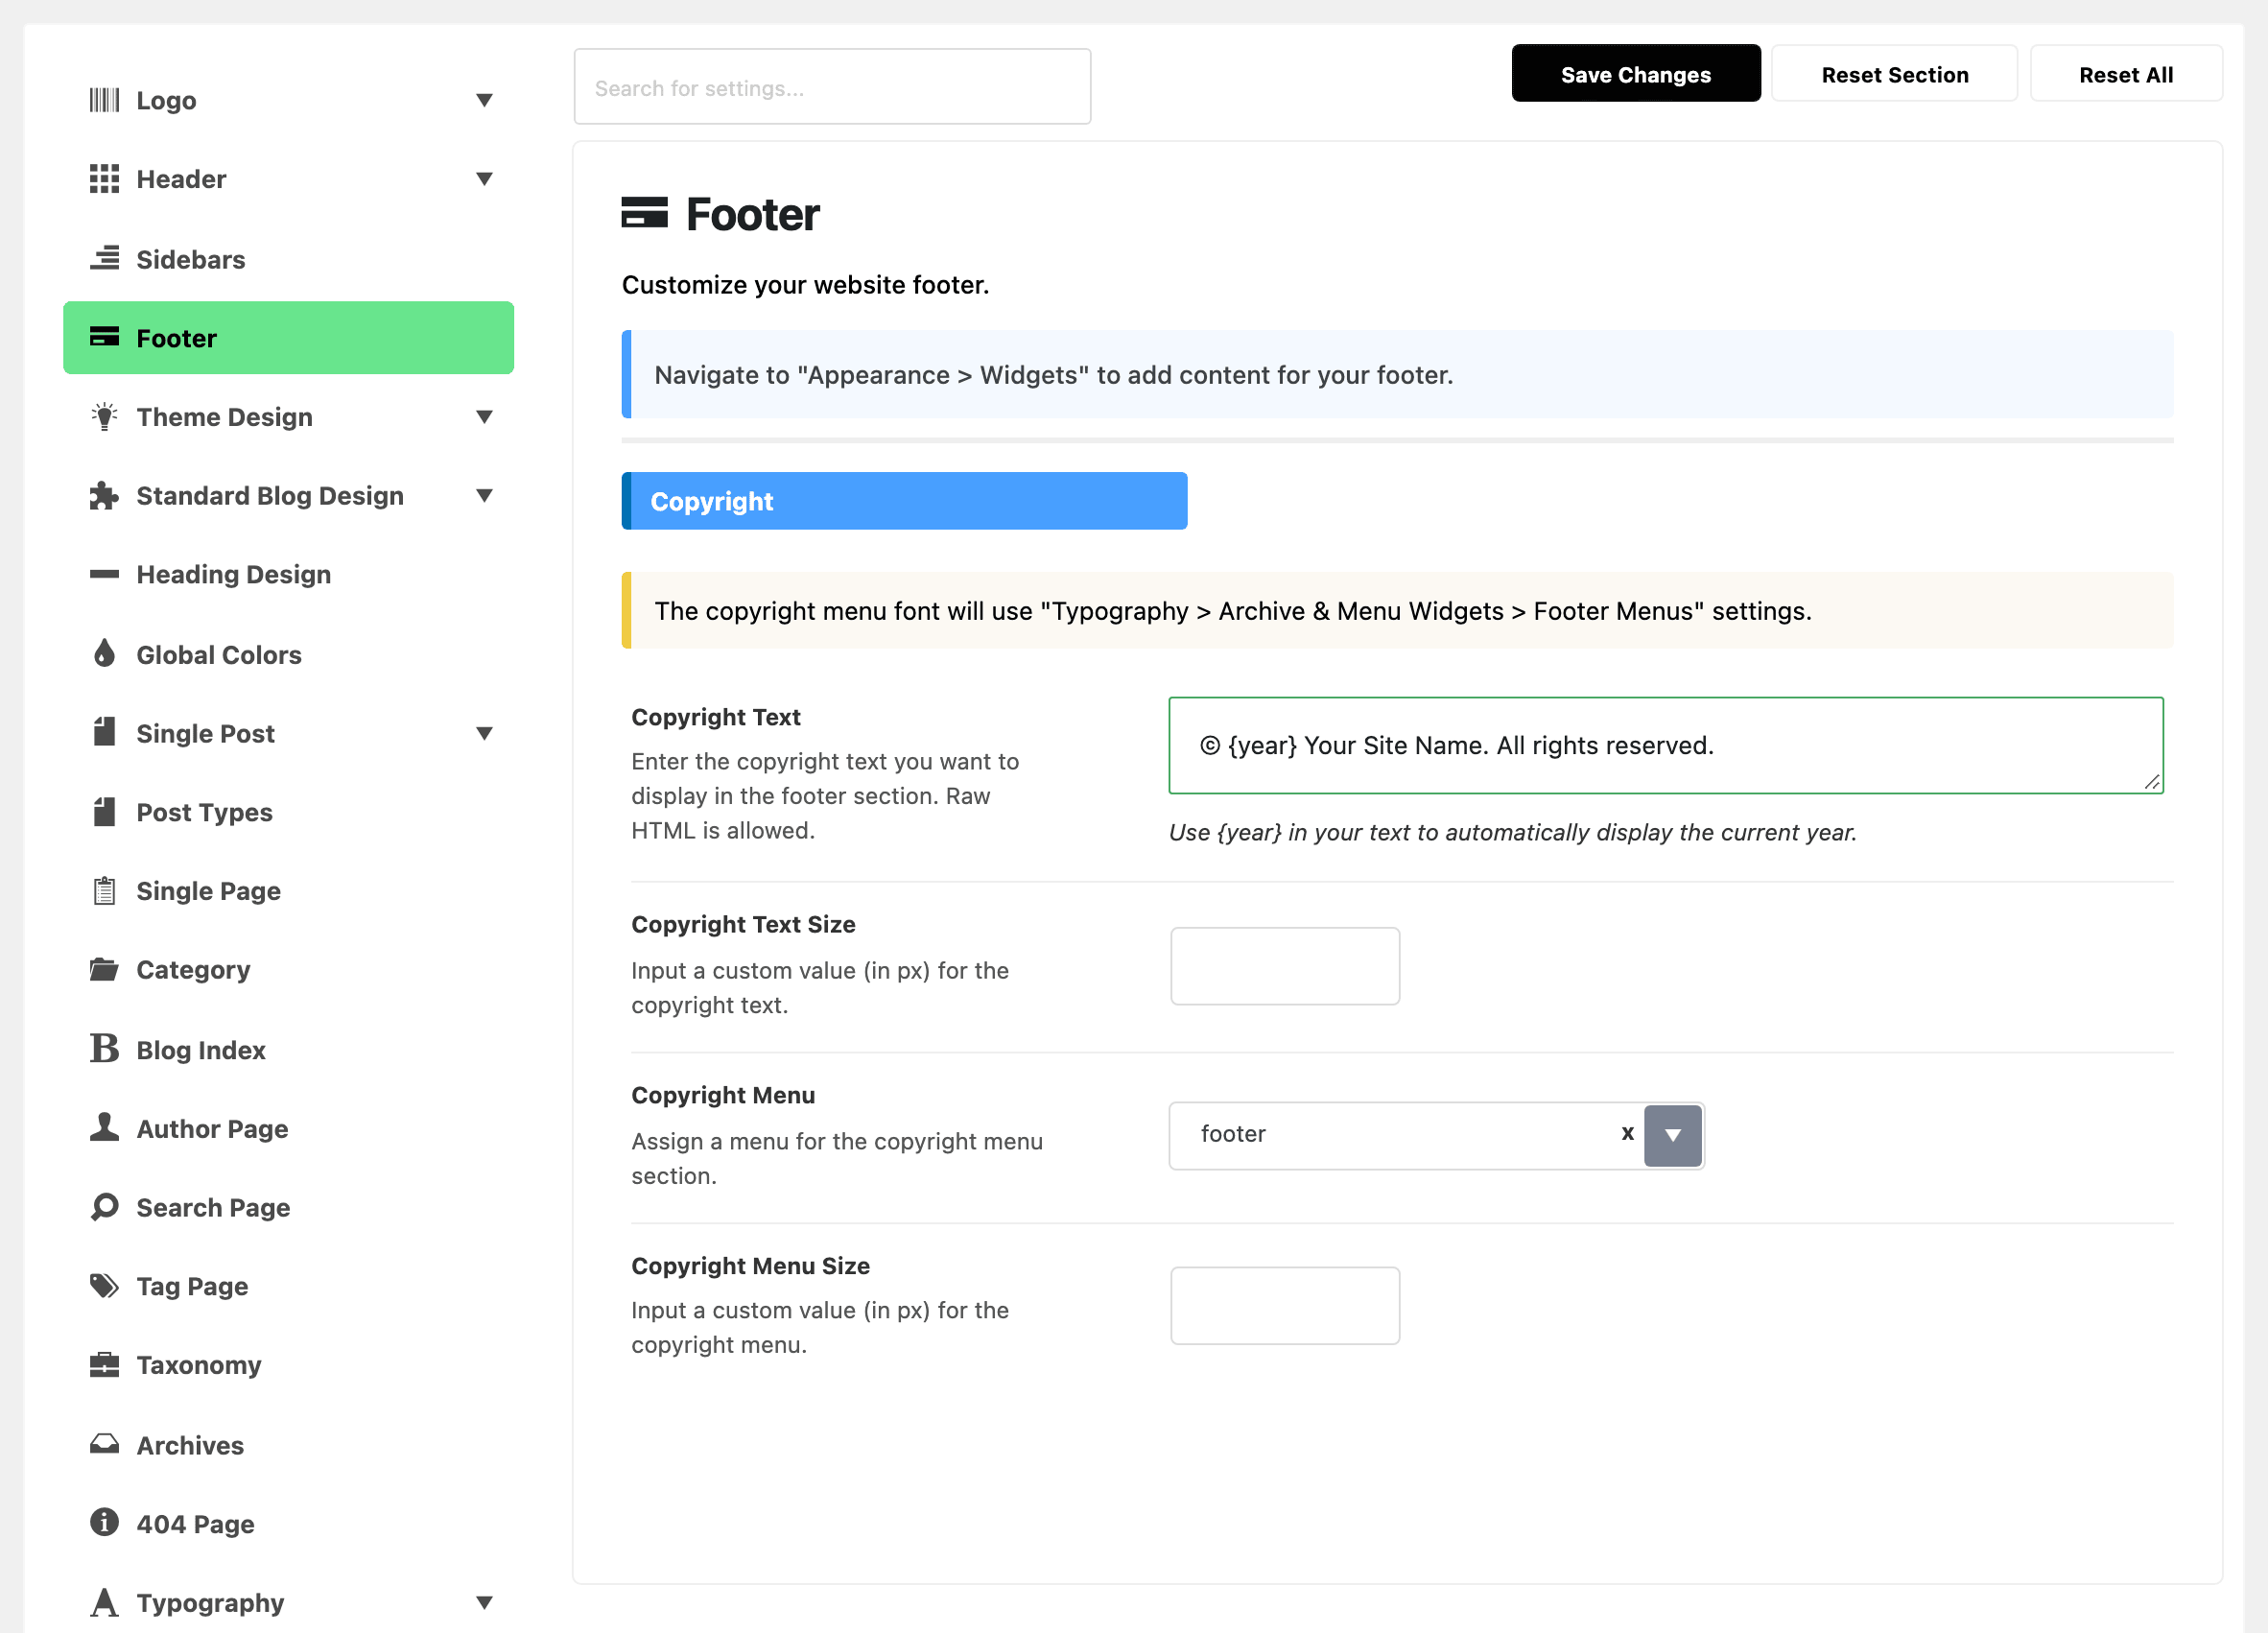Open Heading Design settings
The height and width of the screenshot is (1633, 2268).
[x=288, y=575]
